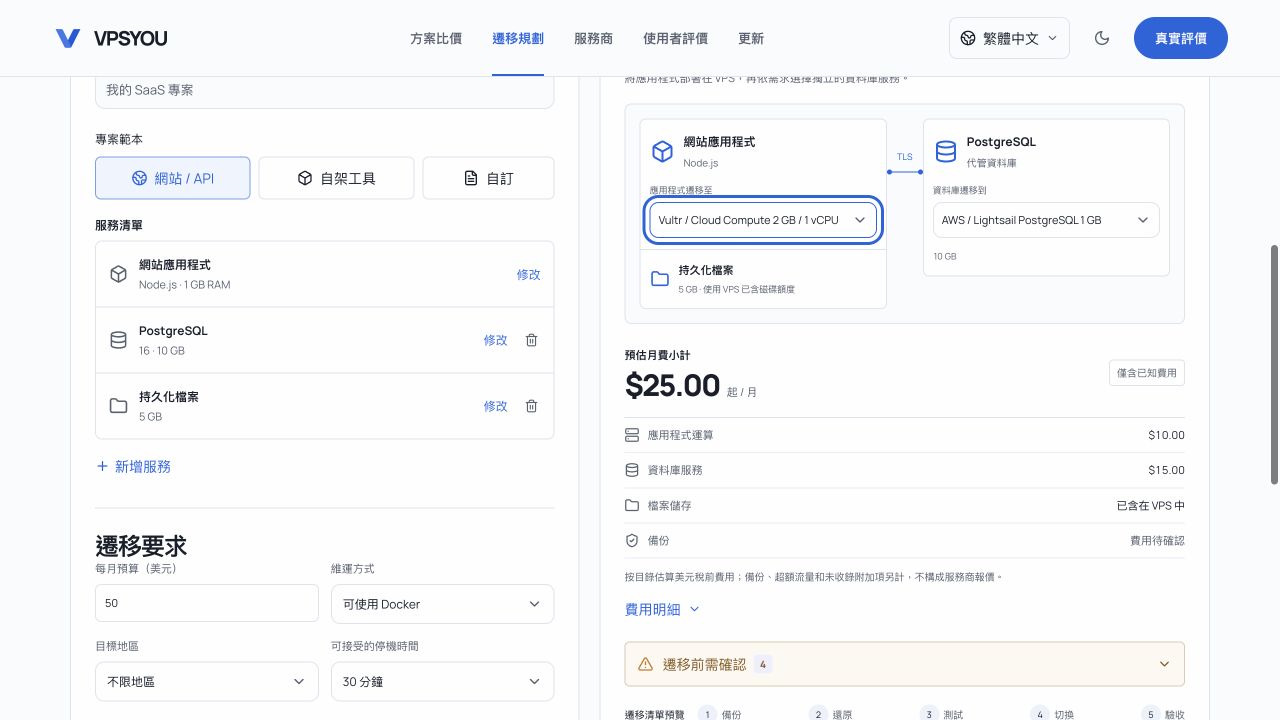1280x720 pixels.
Task: Expand the 遷移前需確認 warning panel
Action: coord(904,664)
